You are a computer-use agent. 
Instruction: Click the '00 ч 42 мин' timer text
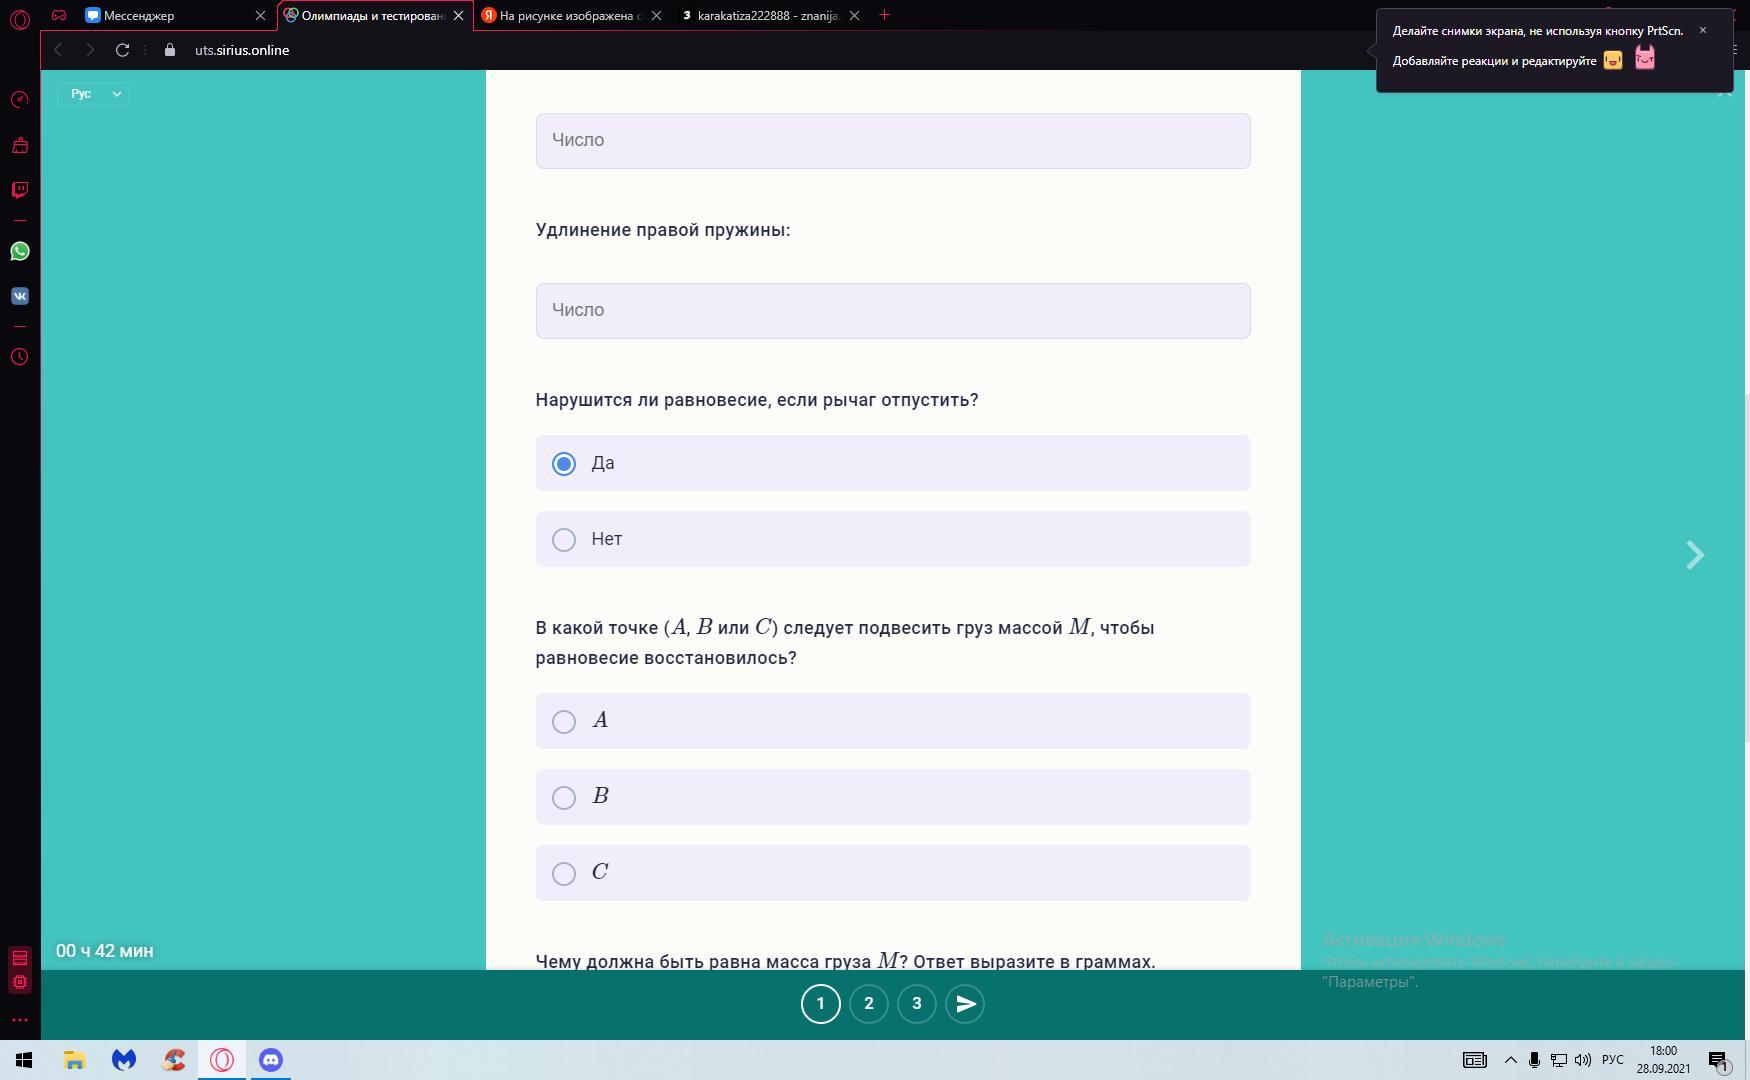(x=105, y=951)
